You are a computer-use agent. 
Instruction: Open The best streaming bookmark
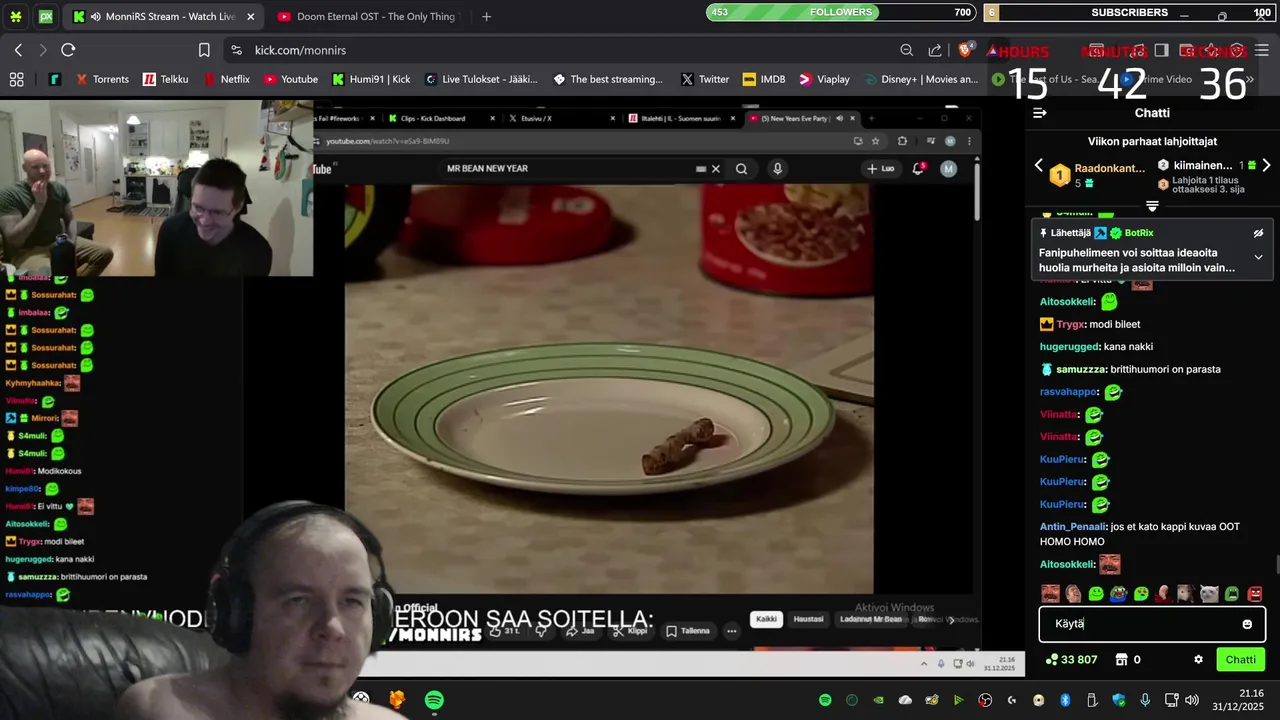608,79
